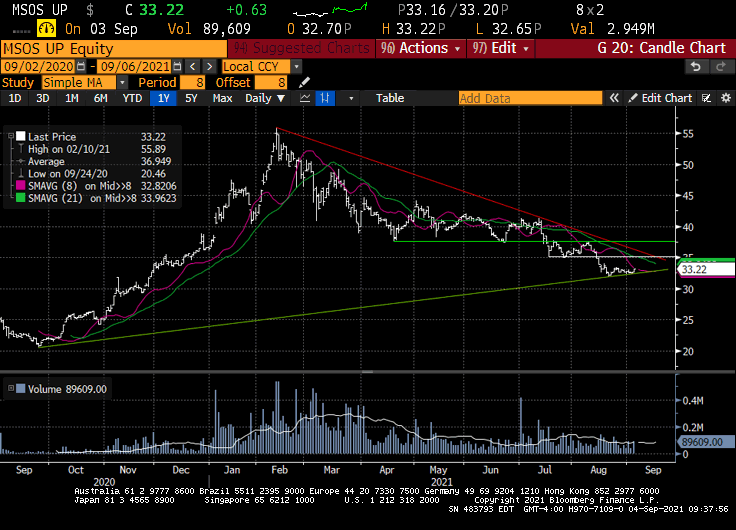Select the Max time range tab
Screen dimensions: 736x530
coord(222,98)
